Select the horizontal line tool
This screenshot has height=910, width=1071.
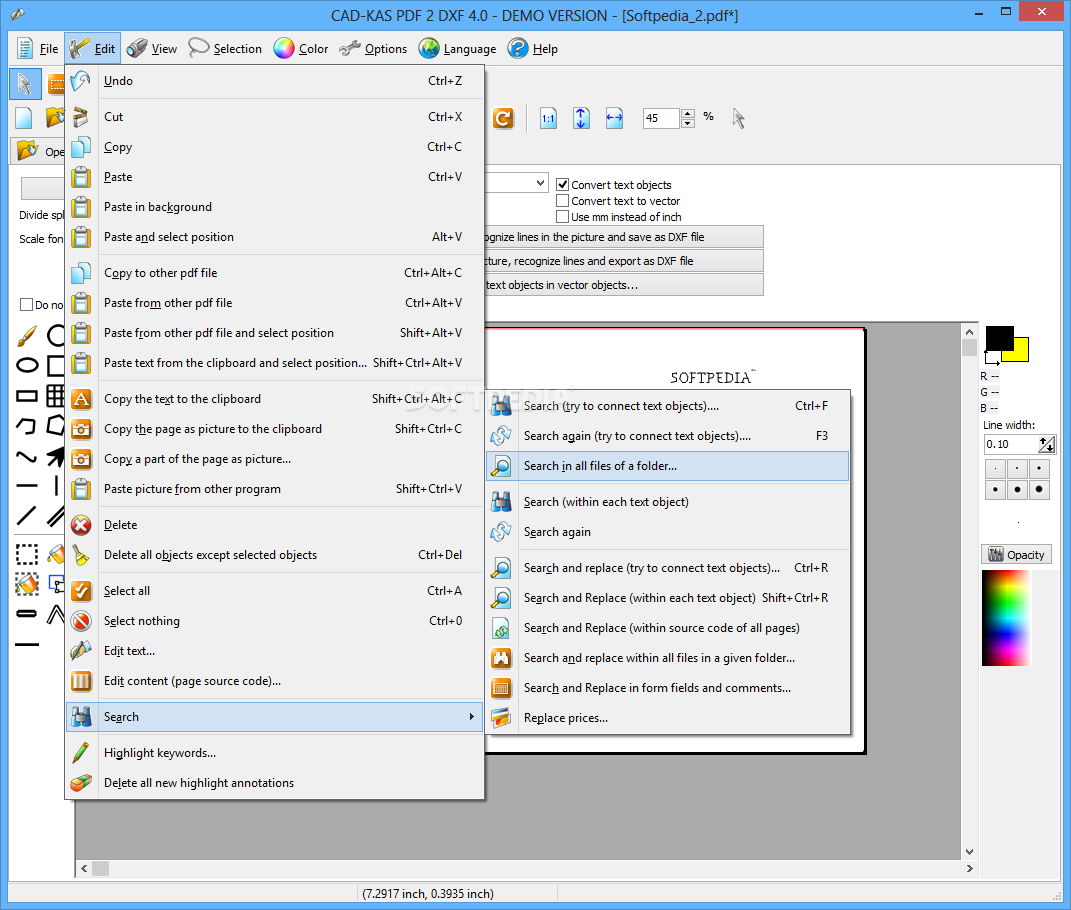click(27, 486)
